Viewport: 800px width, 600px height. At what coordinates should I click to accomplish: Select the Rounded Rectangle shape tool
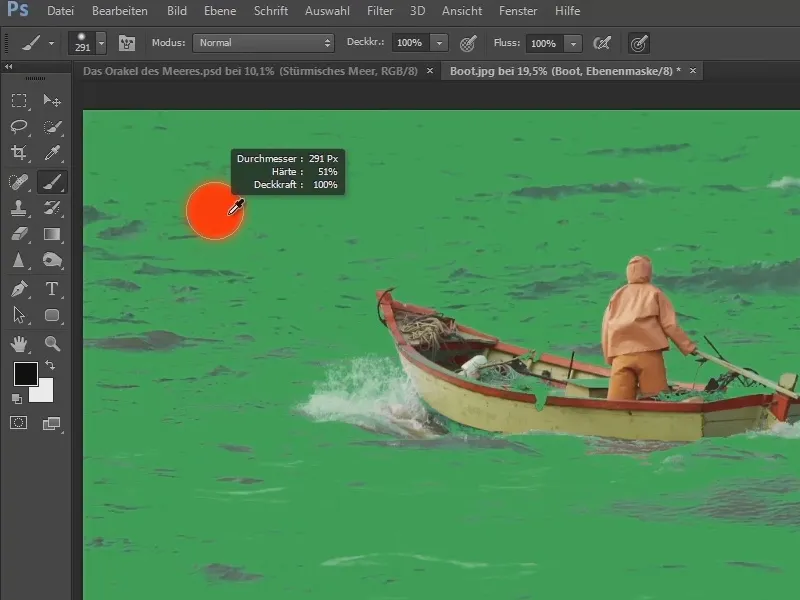click(52, 315)
